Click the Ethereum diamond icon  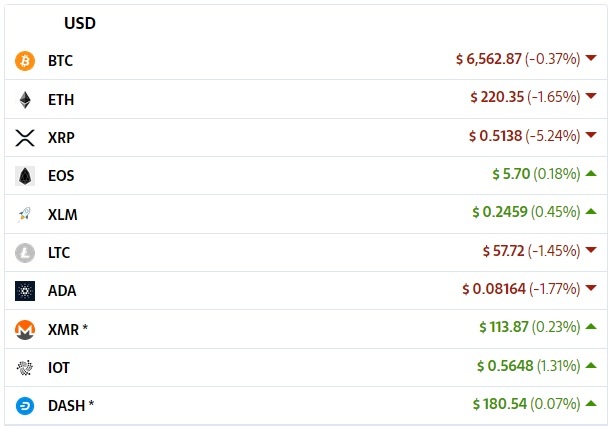(x=25, y=100)
